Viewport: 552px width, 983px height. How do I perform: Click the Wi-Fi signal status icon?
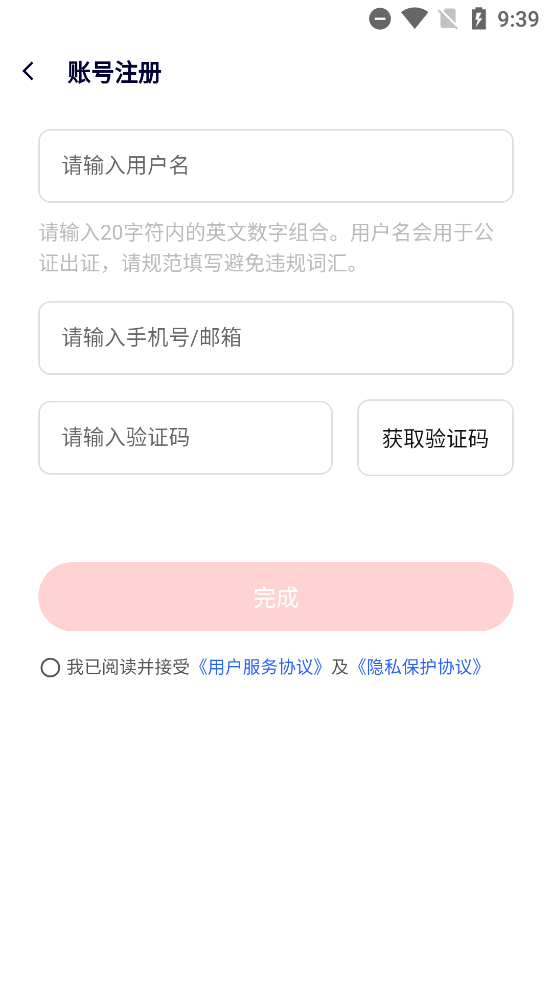(x=414, y=18)
